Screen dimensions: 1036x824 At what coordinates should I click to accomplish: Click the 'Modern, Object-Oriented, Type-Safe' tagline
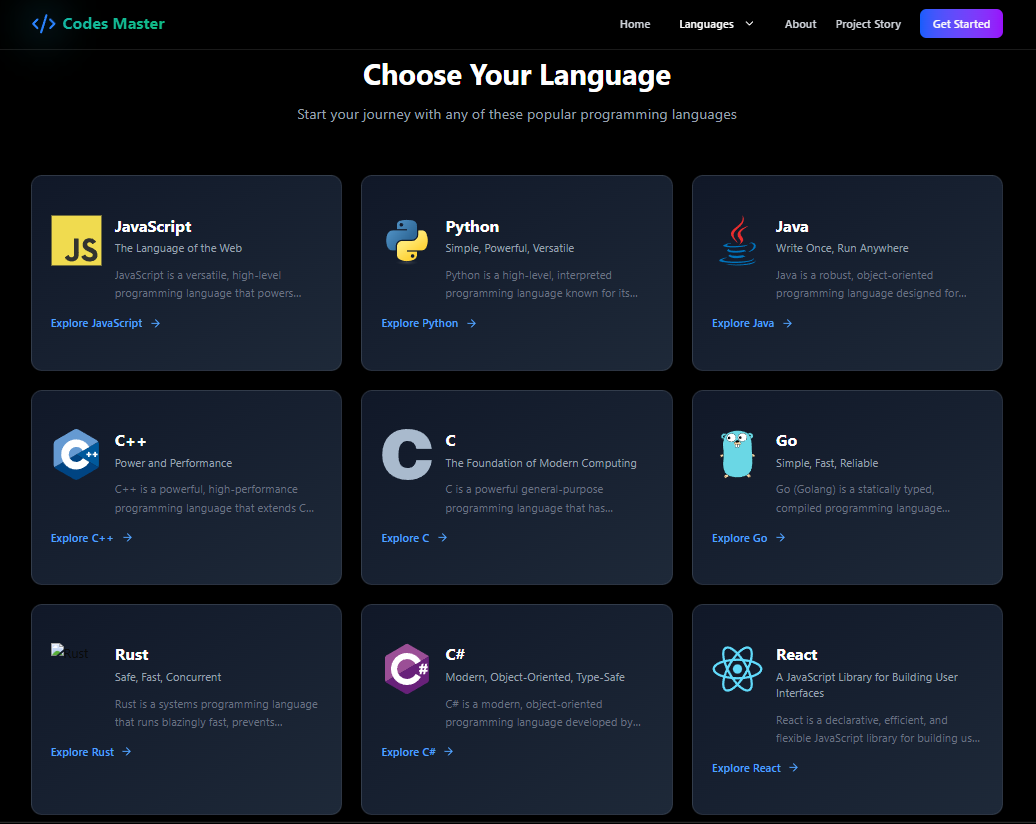tap(535, 677)
